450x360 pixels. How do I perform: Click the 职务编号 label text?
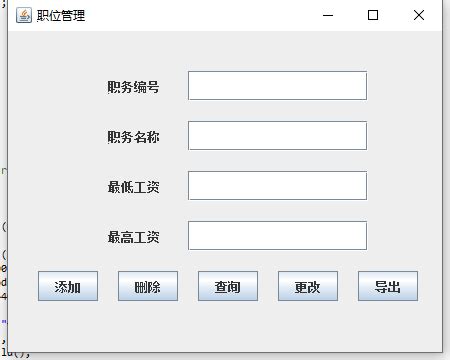pyautogui.click(x=133, y=87)
